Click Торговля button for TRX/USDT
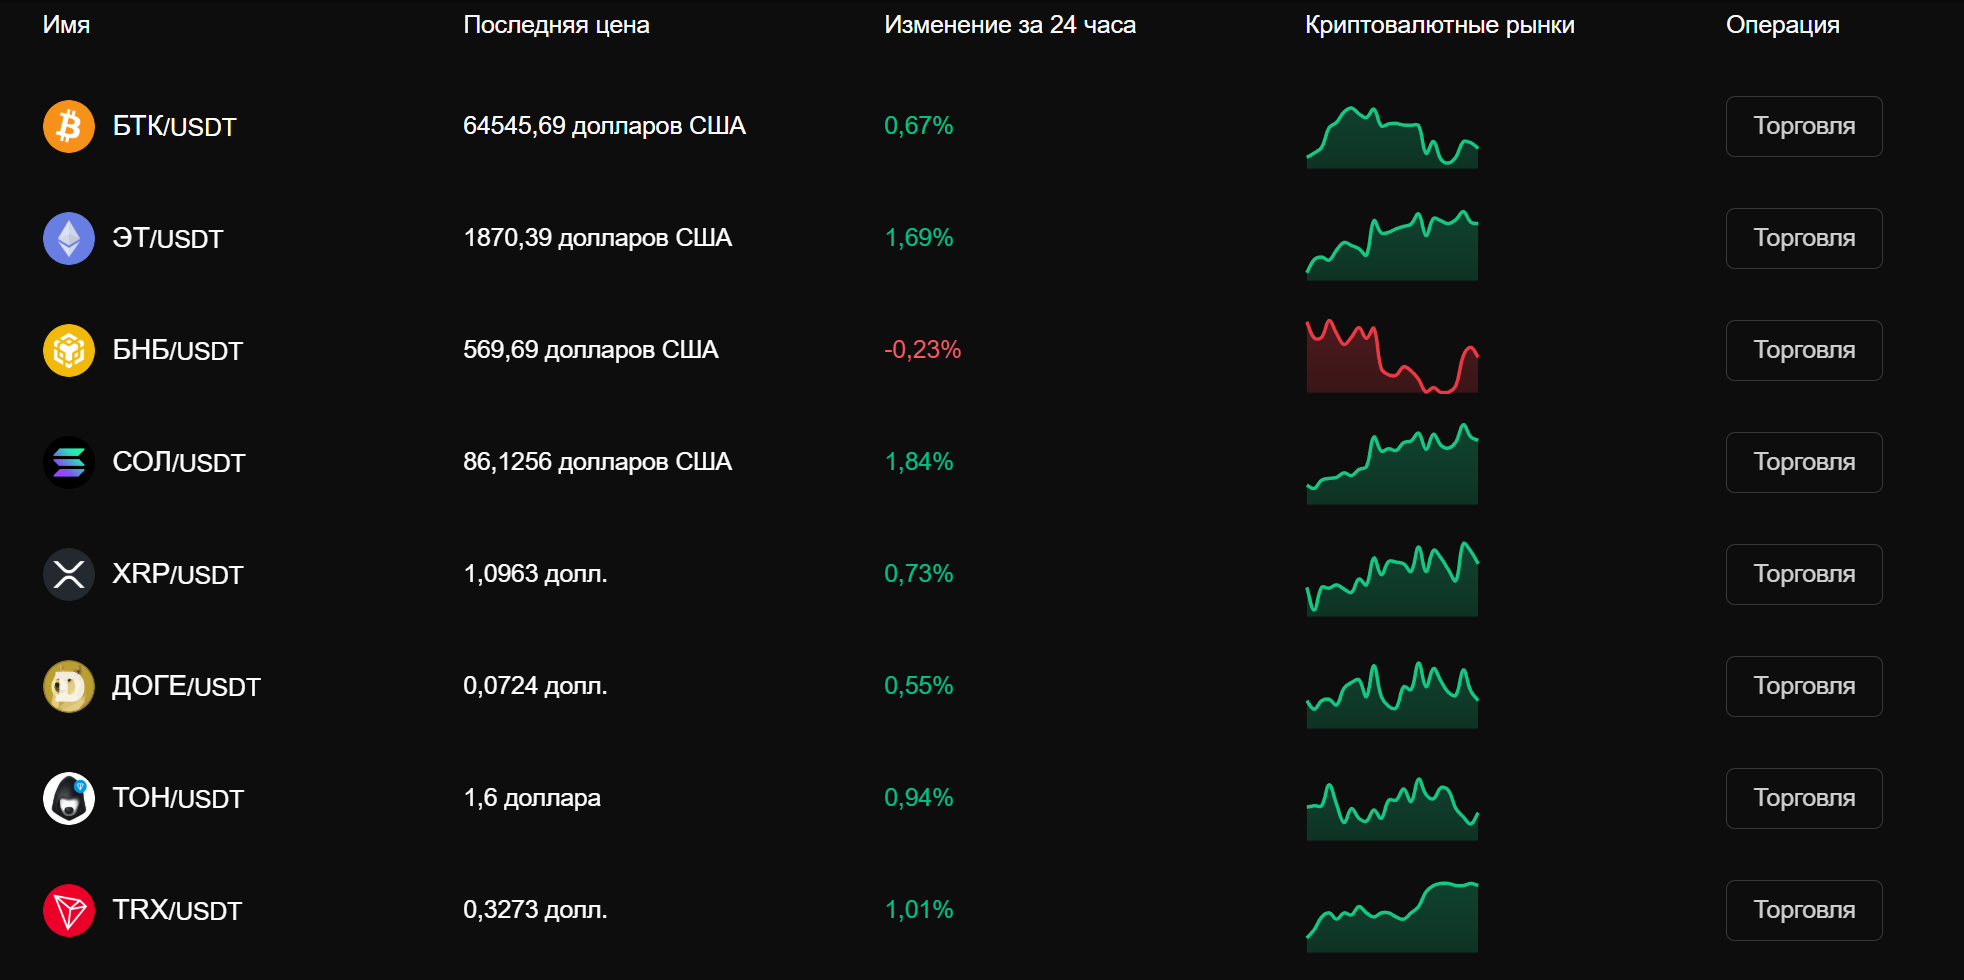 coord(1804,910)
